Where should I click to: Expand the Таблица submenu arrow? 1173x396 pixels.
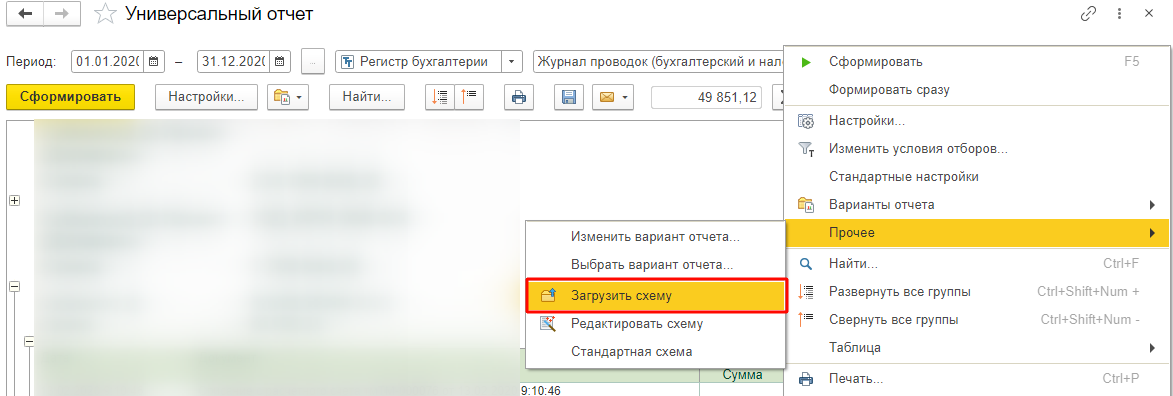click(x=1151, y=347)
